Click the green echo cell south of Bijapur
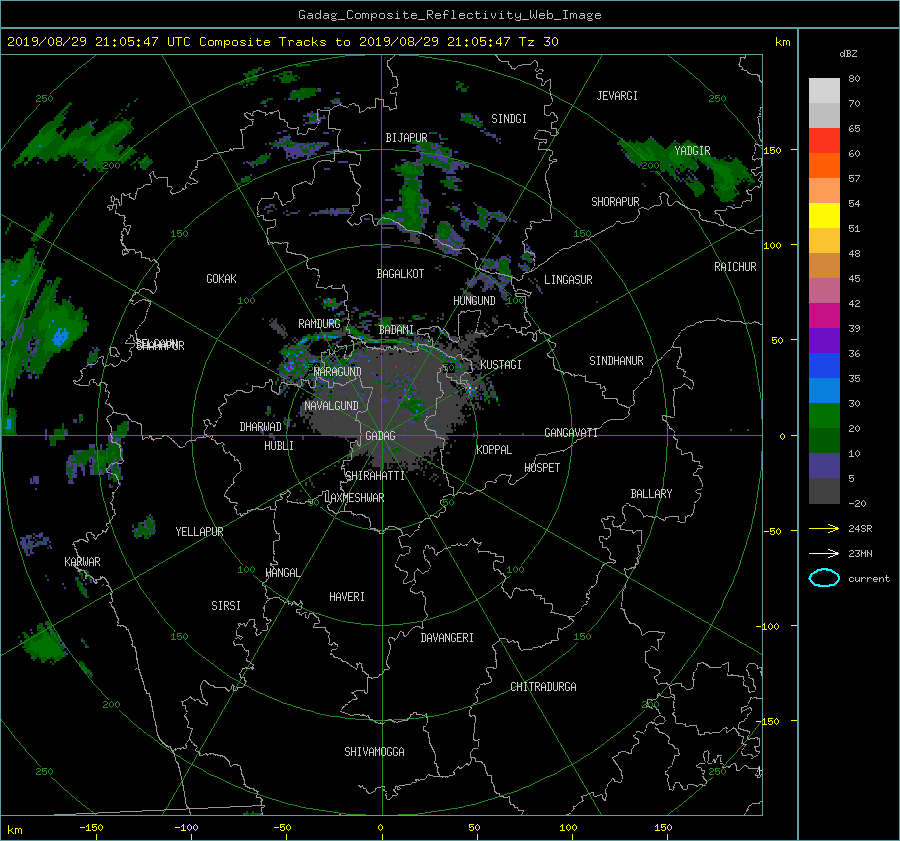The height and width of the screenshot is (841, 900). tap(412, 198)
